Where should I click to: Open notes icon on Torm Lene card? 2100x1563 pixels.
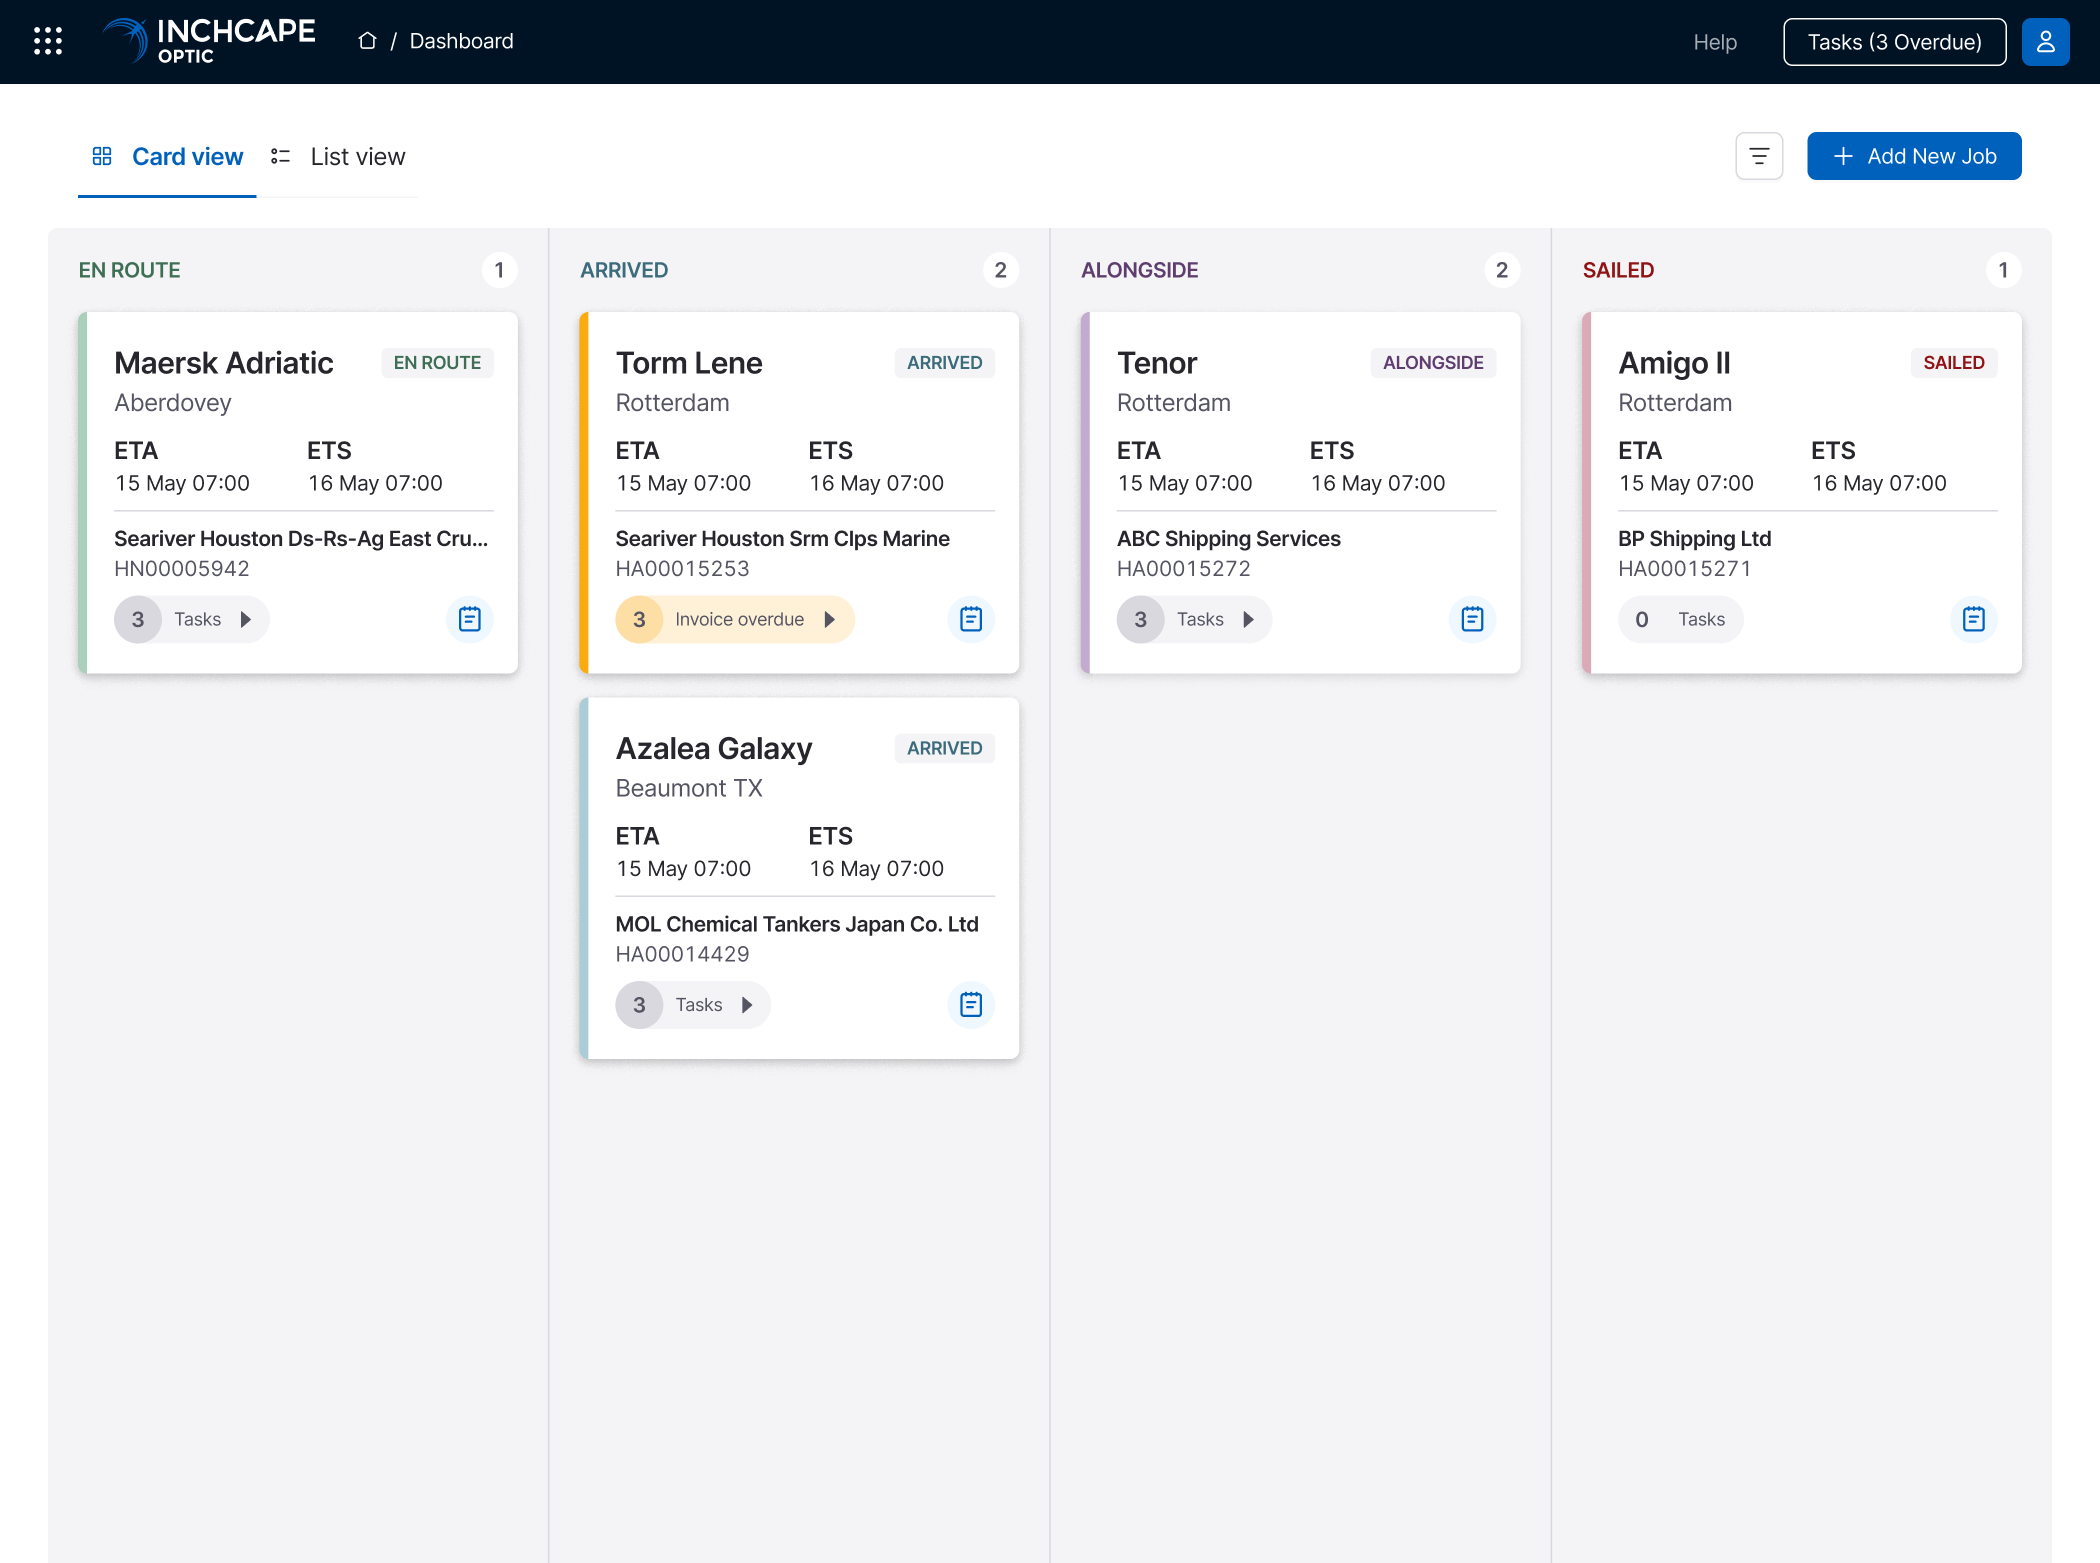[x=971, y=619]
